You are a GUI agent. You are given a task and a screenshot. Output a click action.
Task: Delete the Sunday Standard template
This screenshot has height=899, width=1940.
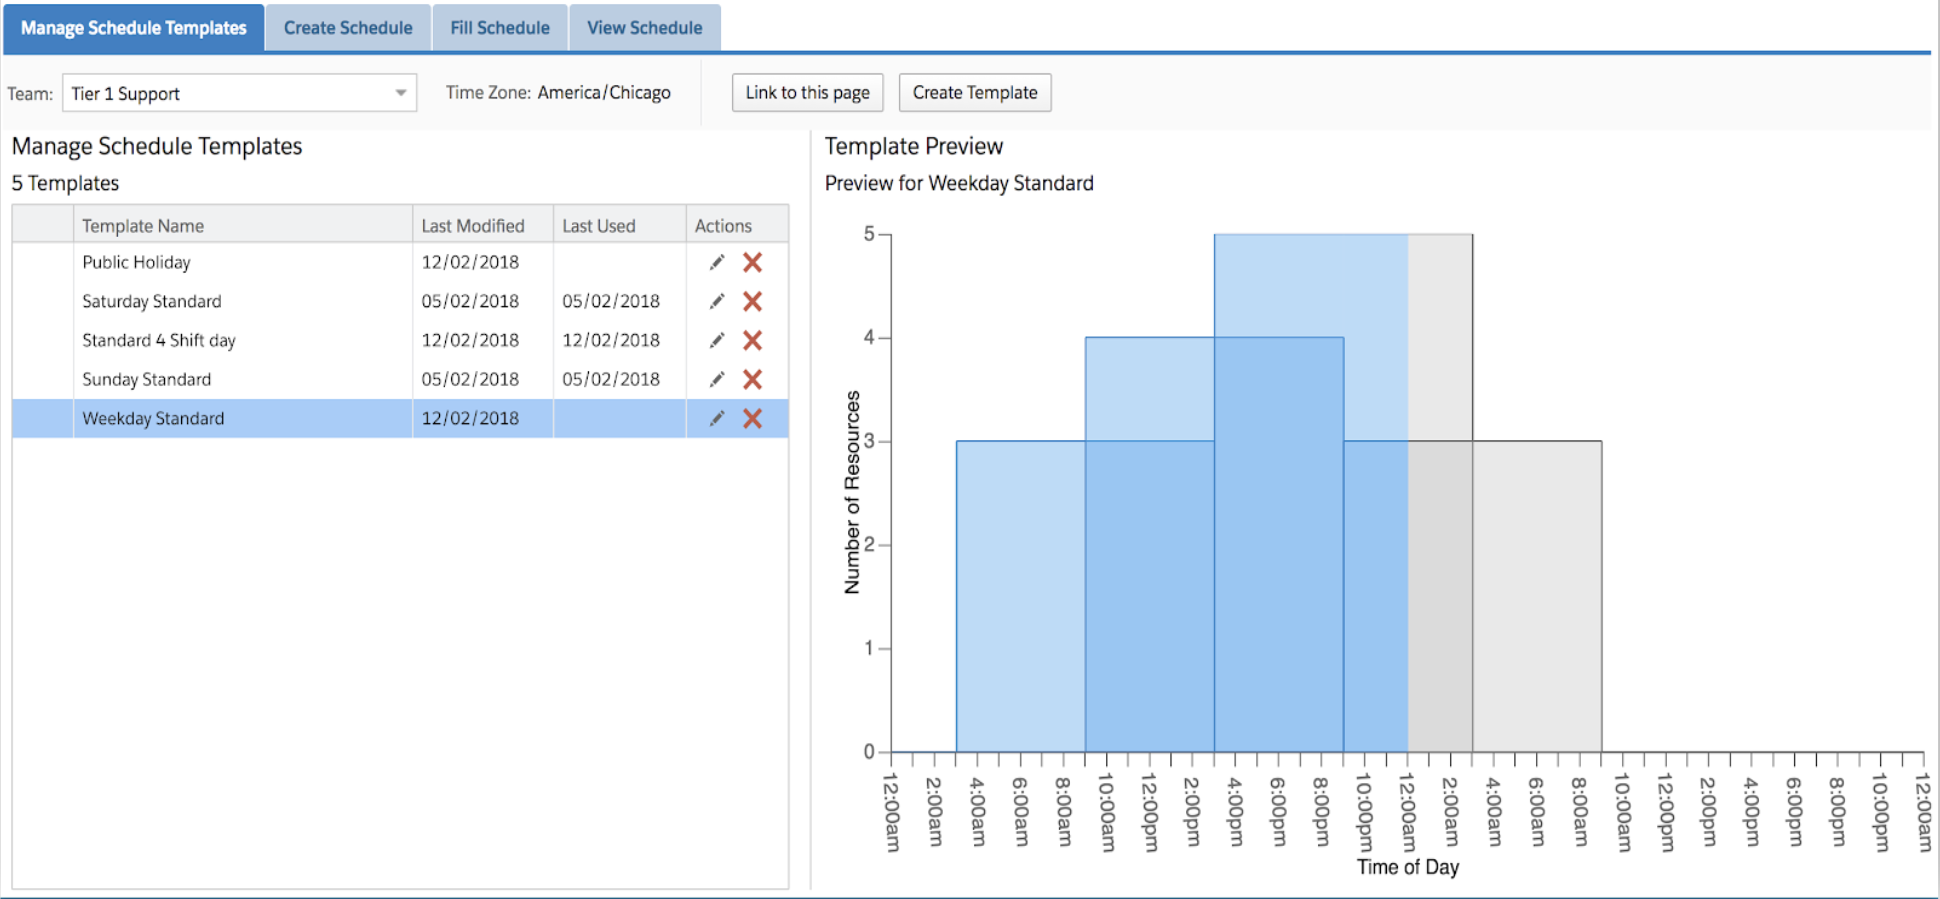(753, 379)
